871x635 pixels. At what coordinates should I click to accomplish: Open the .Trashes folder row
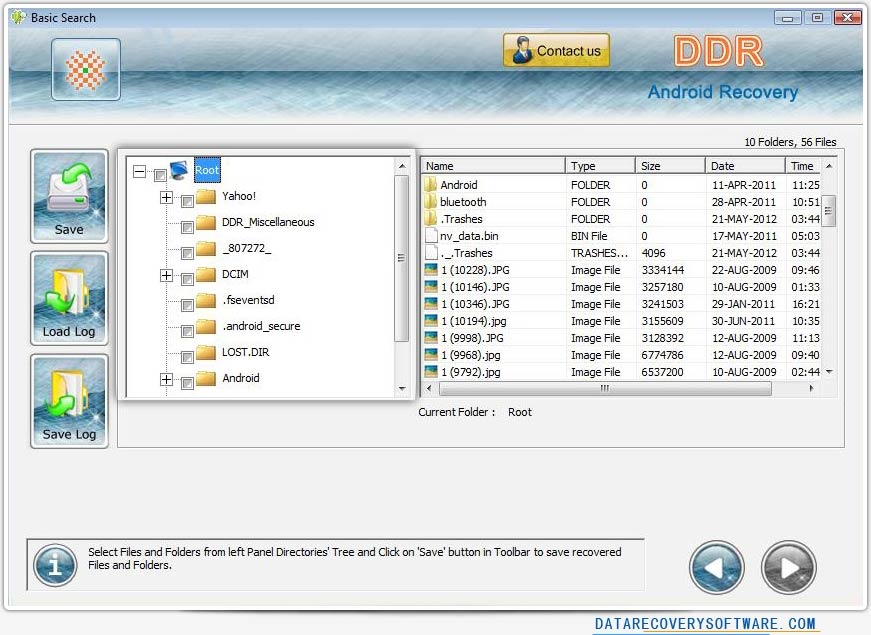point(621,219)
